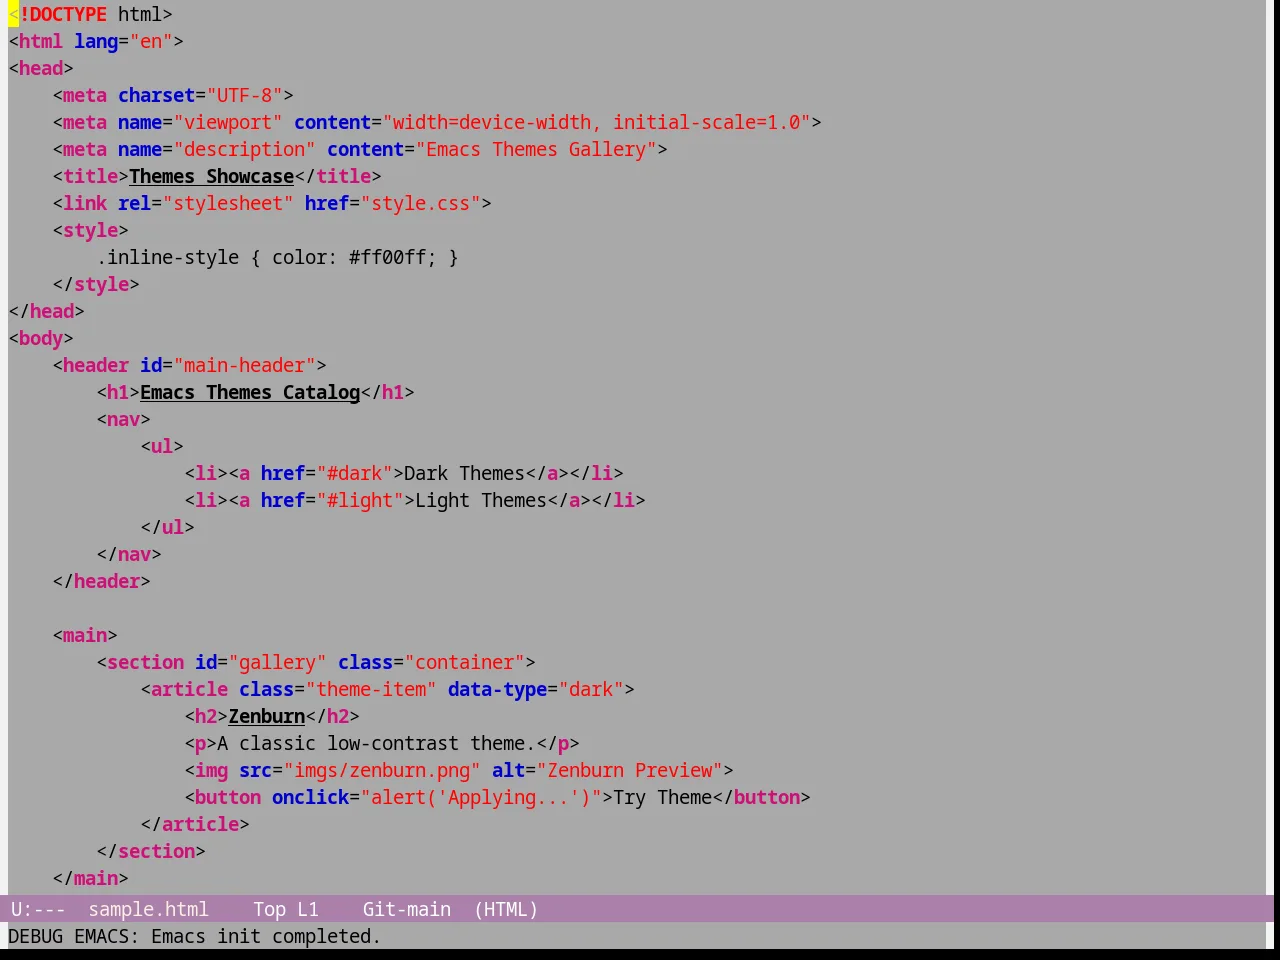This screenshot has height=960, width=1280.
Task: Click the 'Zenburn' h2 text
Action: [267, 716]
